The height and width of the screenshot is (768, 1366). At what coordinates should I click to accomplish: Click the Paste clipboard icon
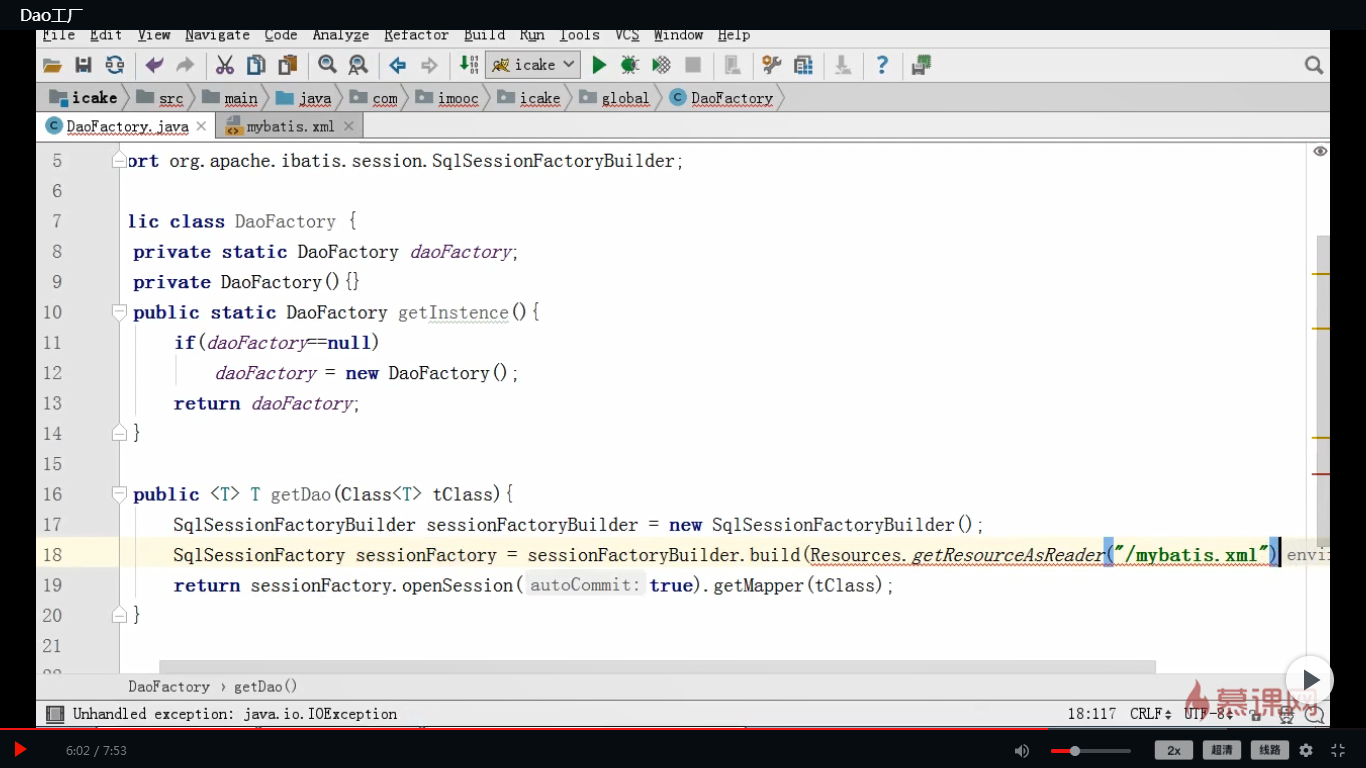(x=288, y=65)
